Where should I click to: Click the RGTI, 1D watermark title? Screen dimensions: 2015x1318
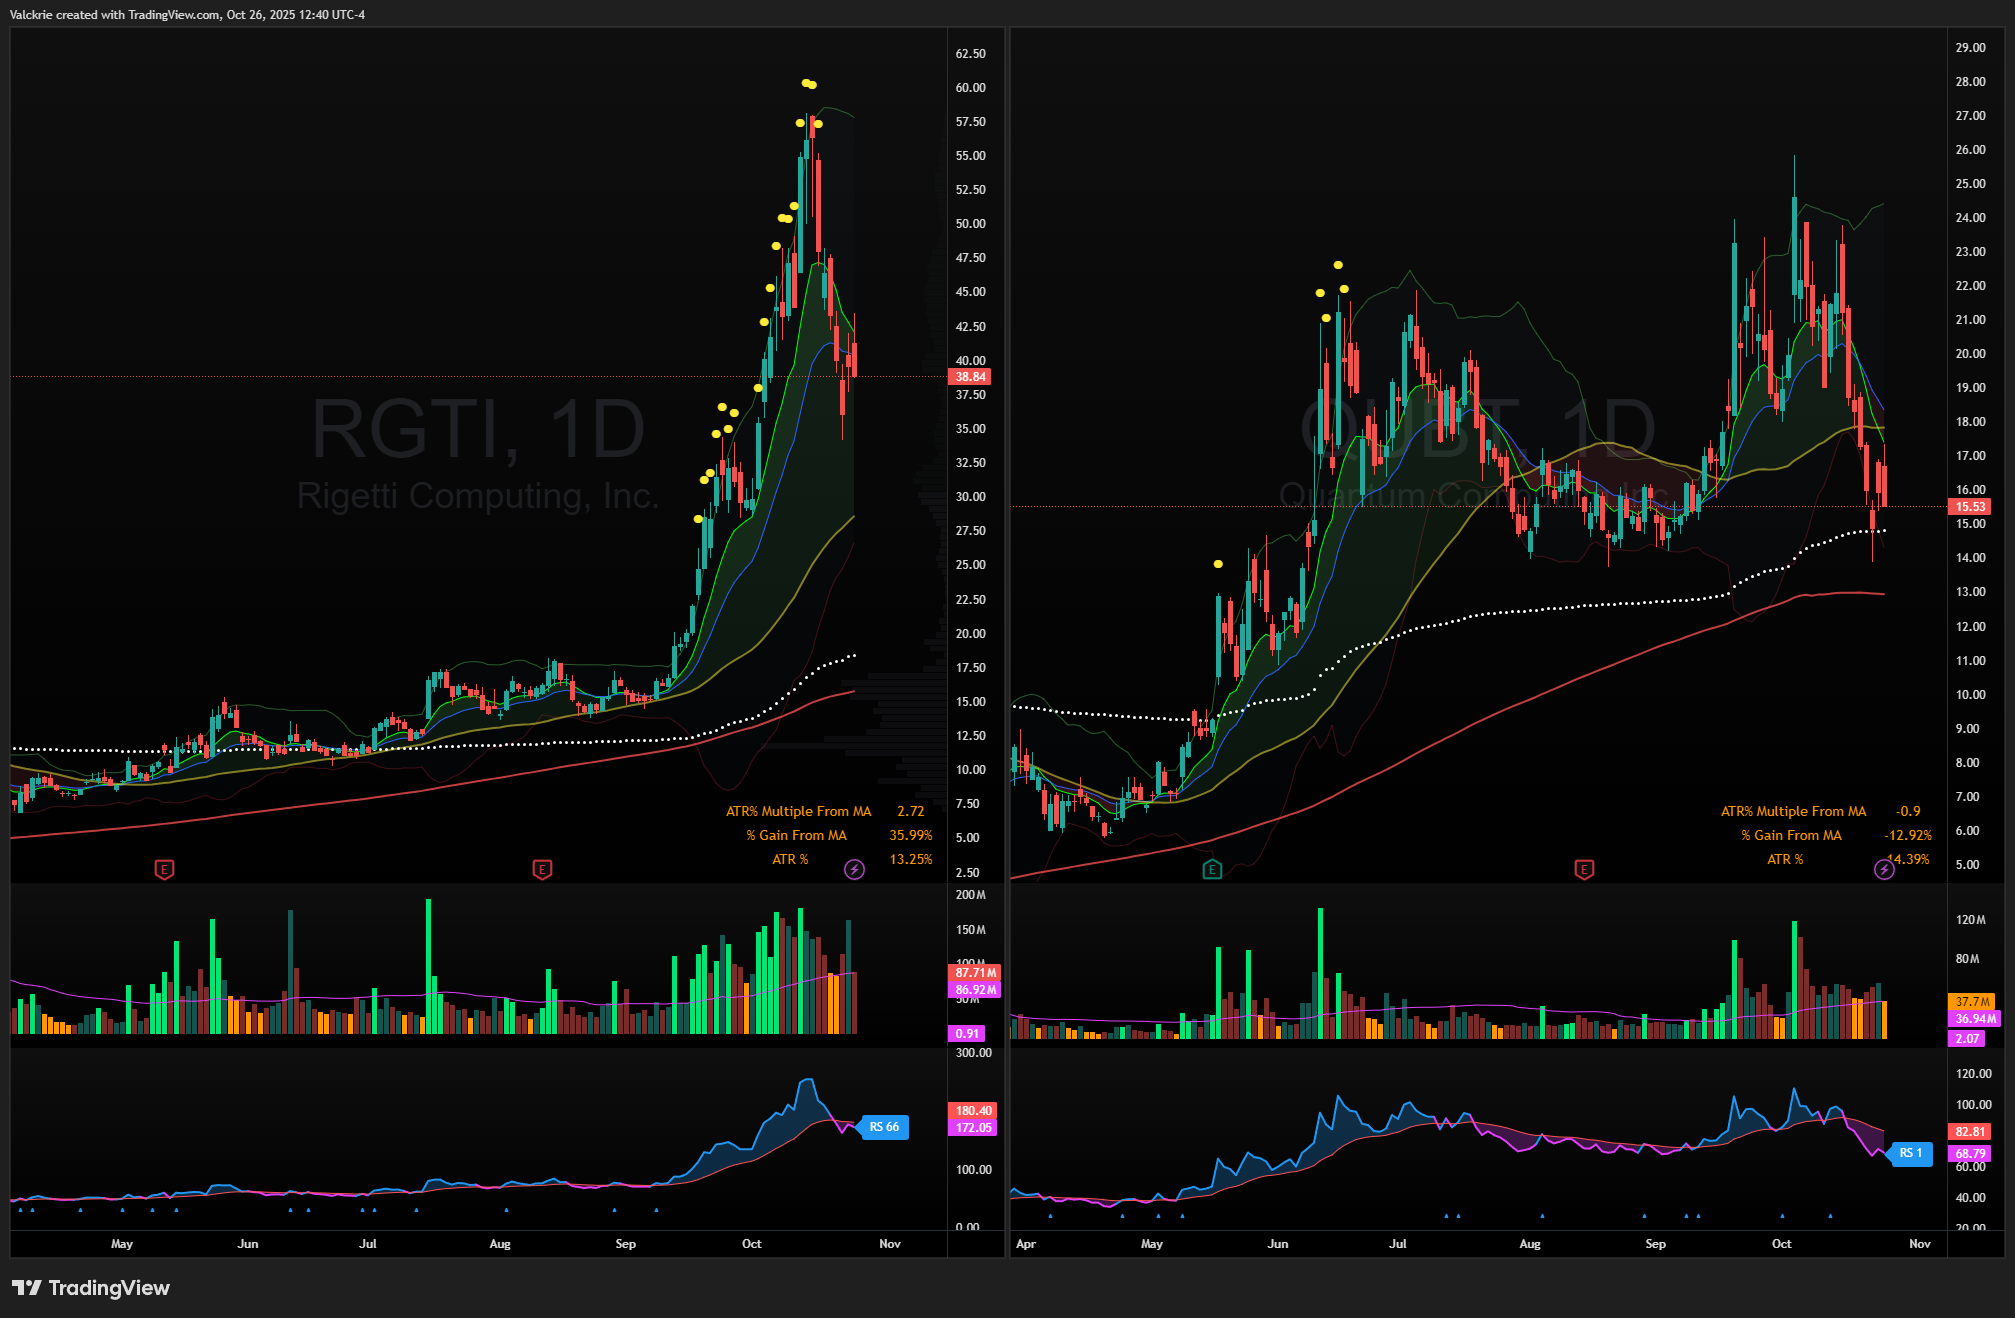tap(478, 429)
